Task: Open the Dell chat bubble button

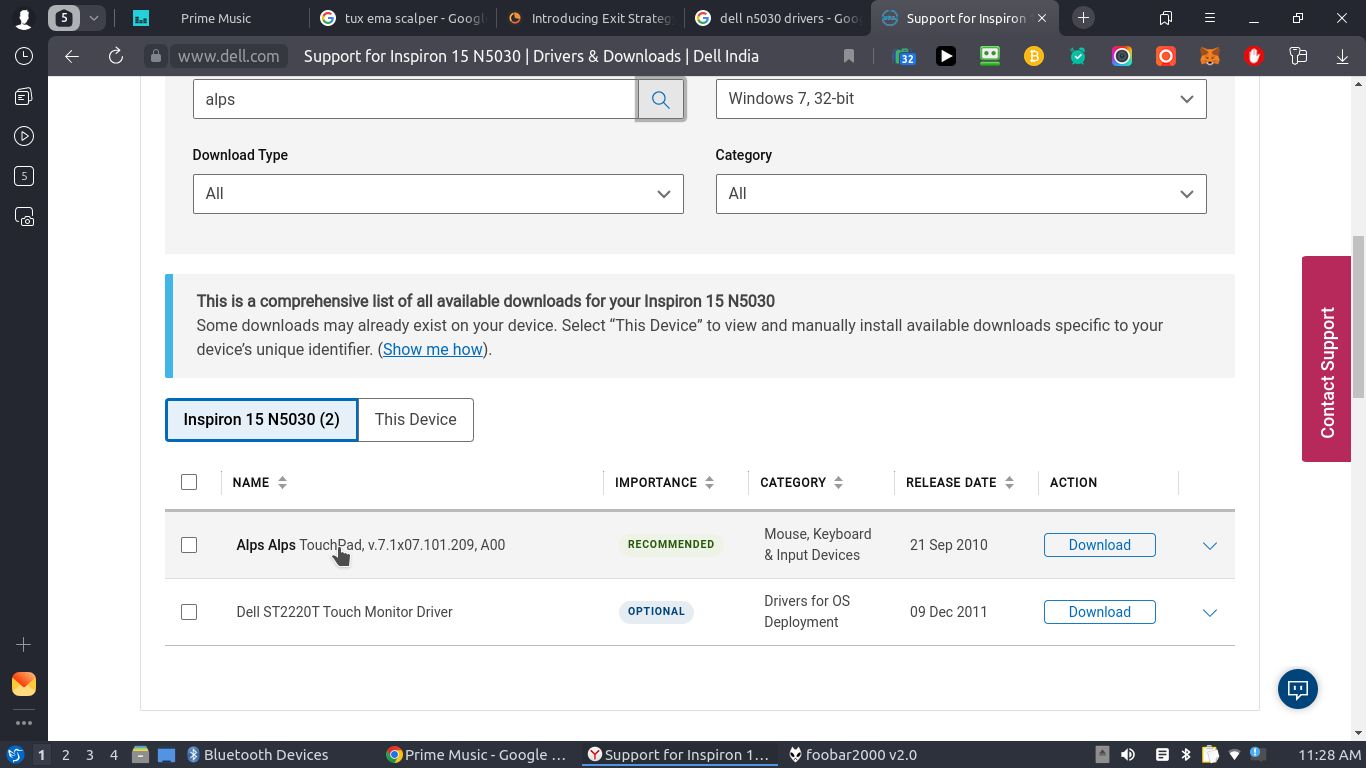Action: pyautogui.click(x=1298, y=689)
